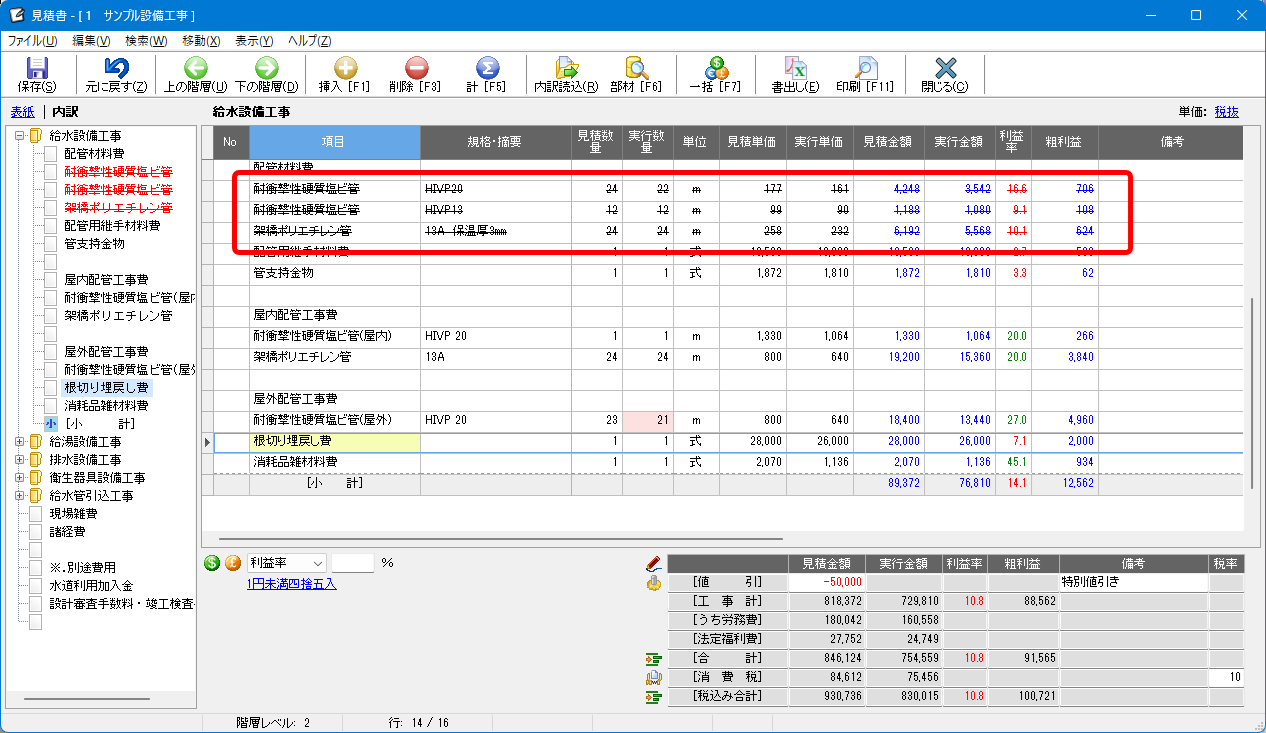This screenshot has width=1266, height=733.
Task: Click the main table's vertical scrollbar
Action: click(1250, 392)
